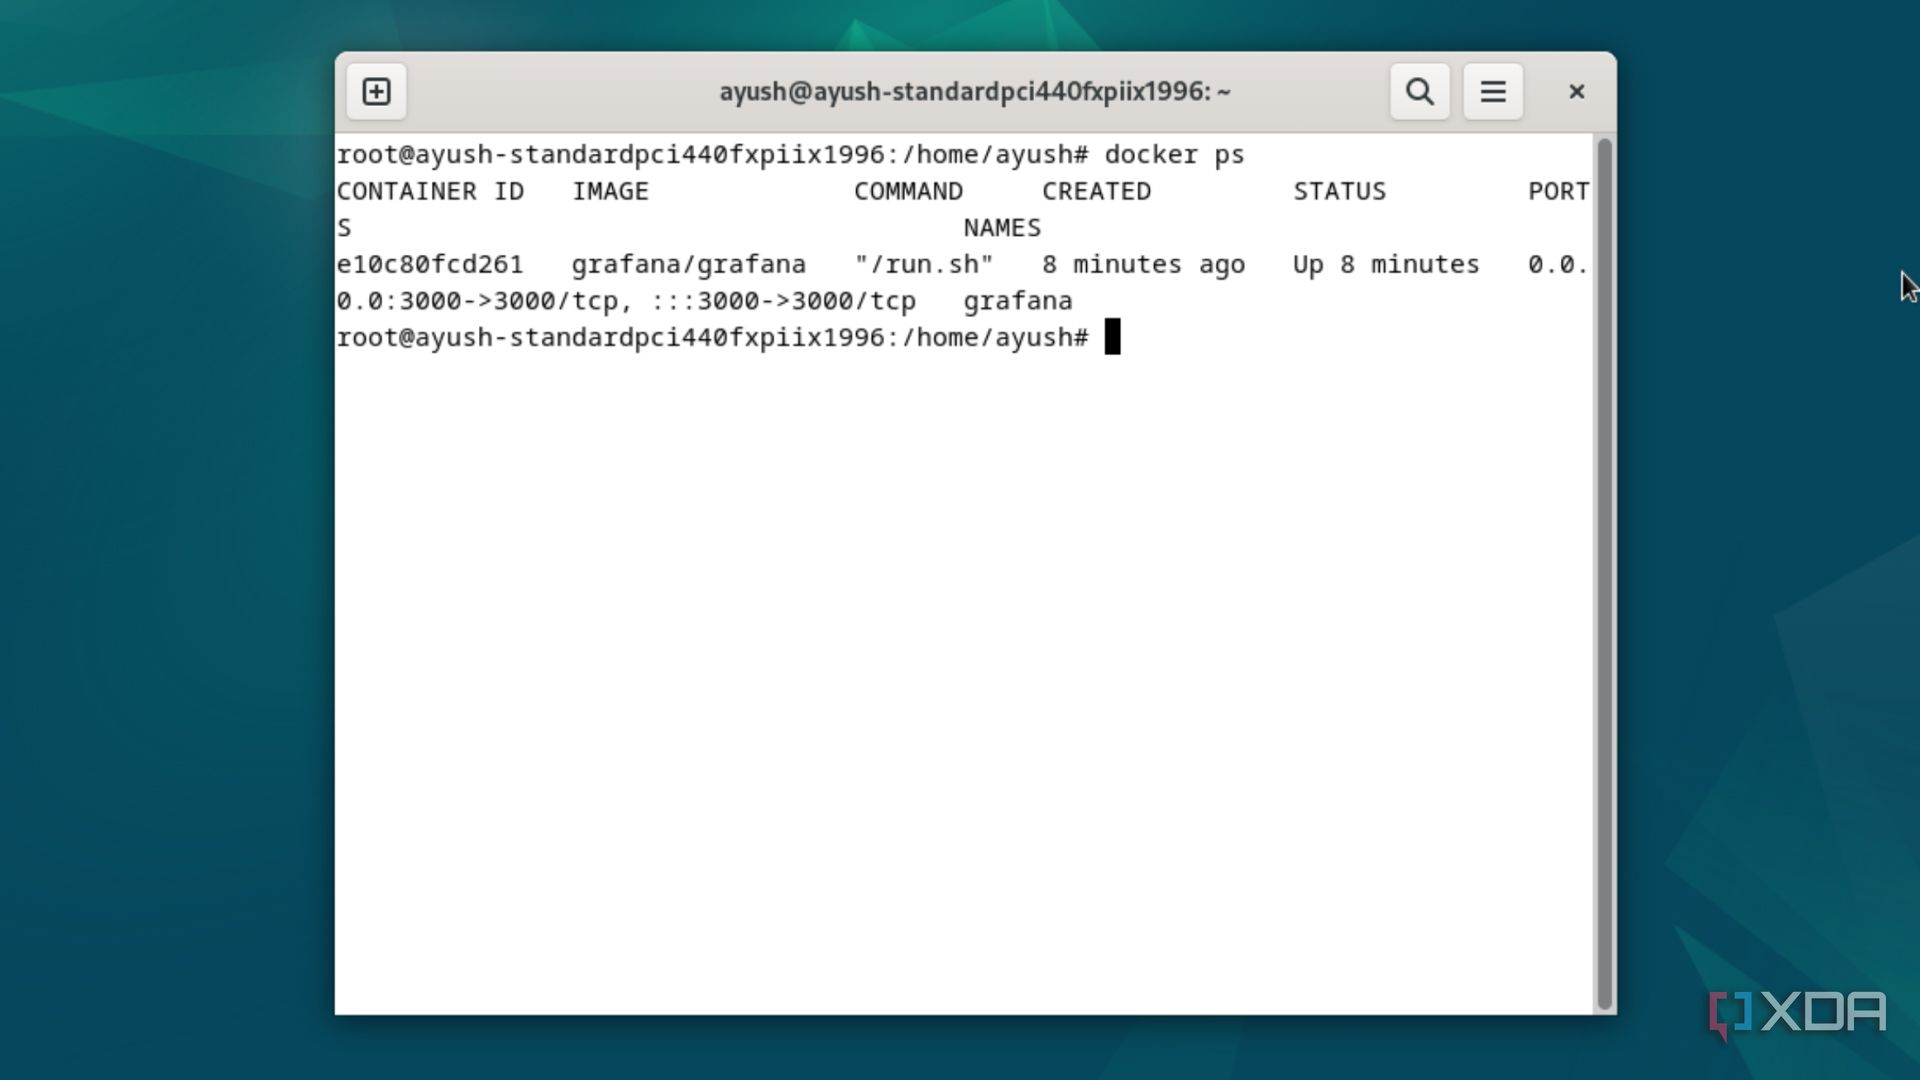Select the container ID e10c80fcd261
Screen dimensions: 1920x1080
[430, 264]
